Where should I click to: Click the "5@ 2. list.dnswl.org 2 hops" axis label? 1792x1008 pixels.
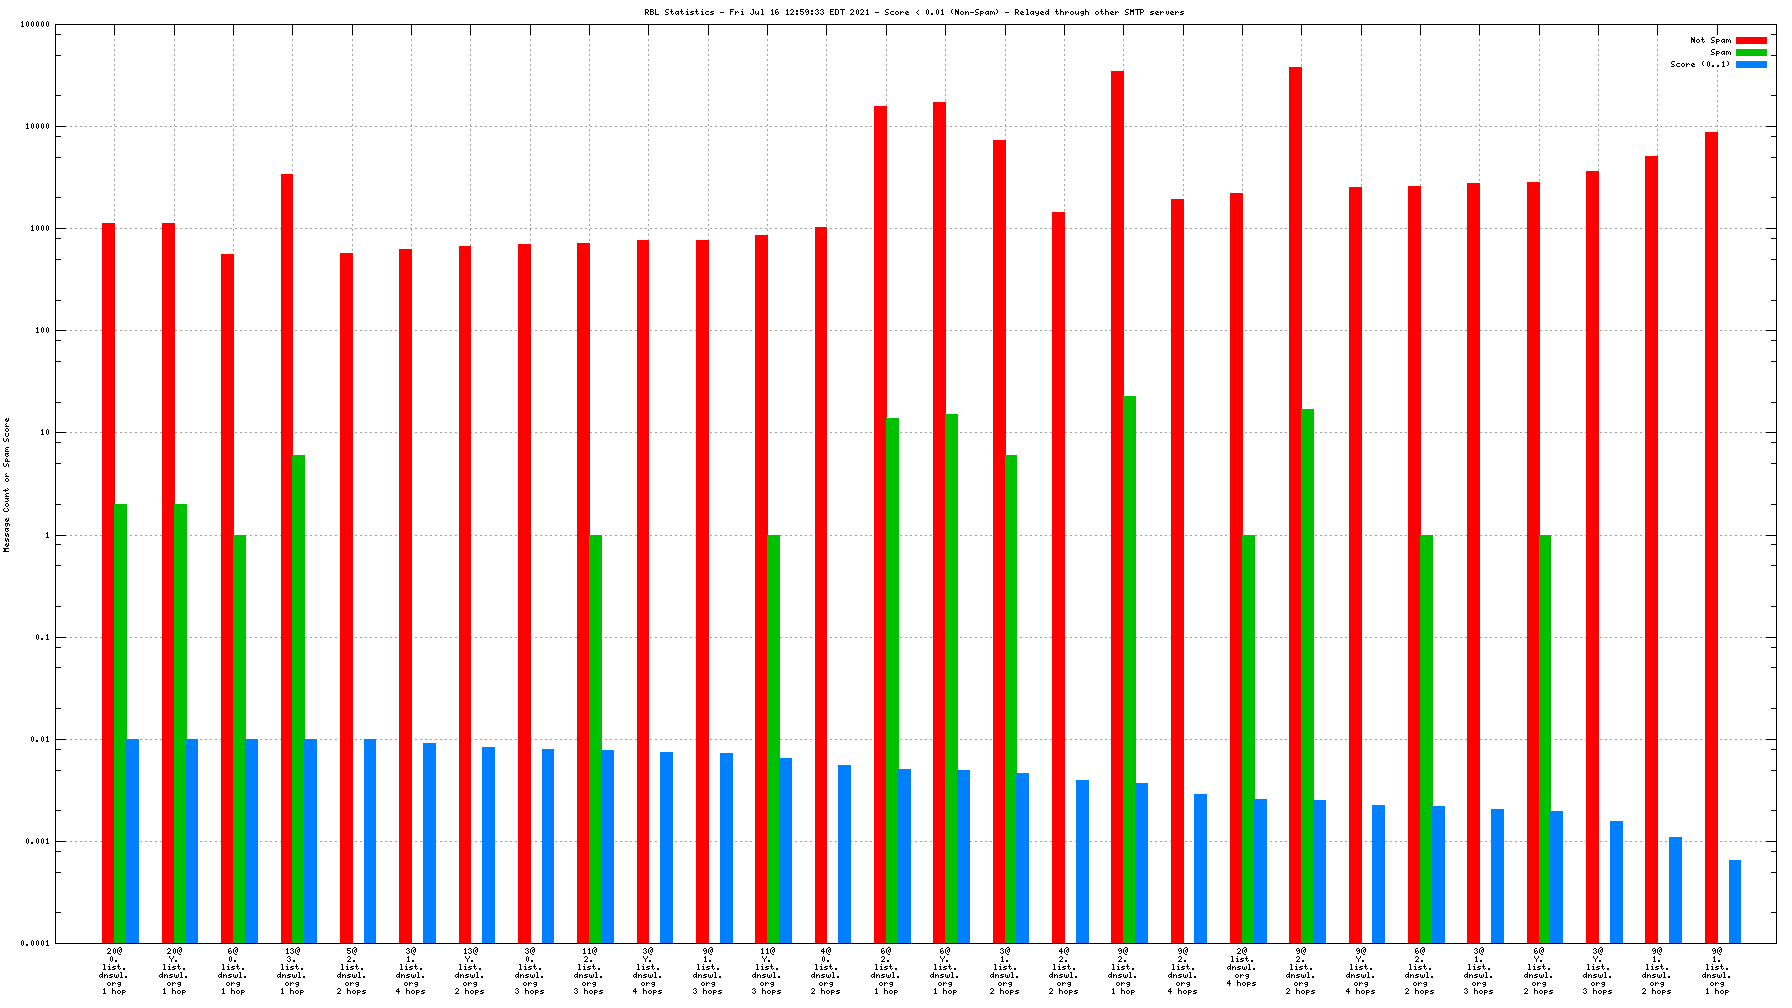(x=352, y=971)
